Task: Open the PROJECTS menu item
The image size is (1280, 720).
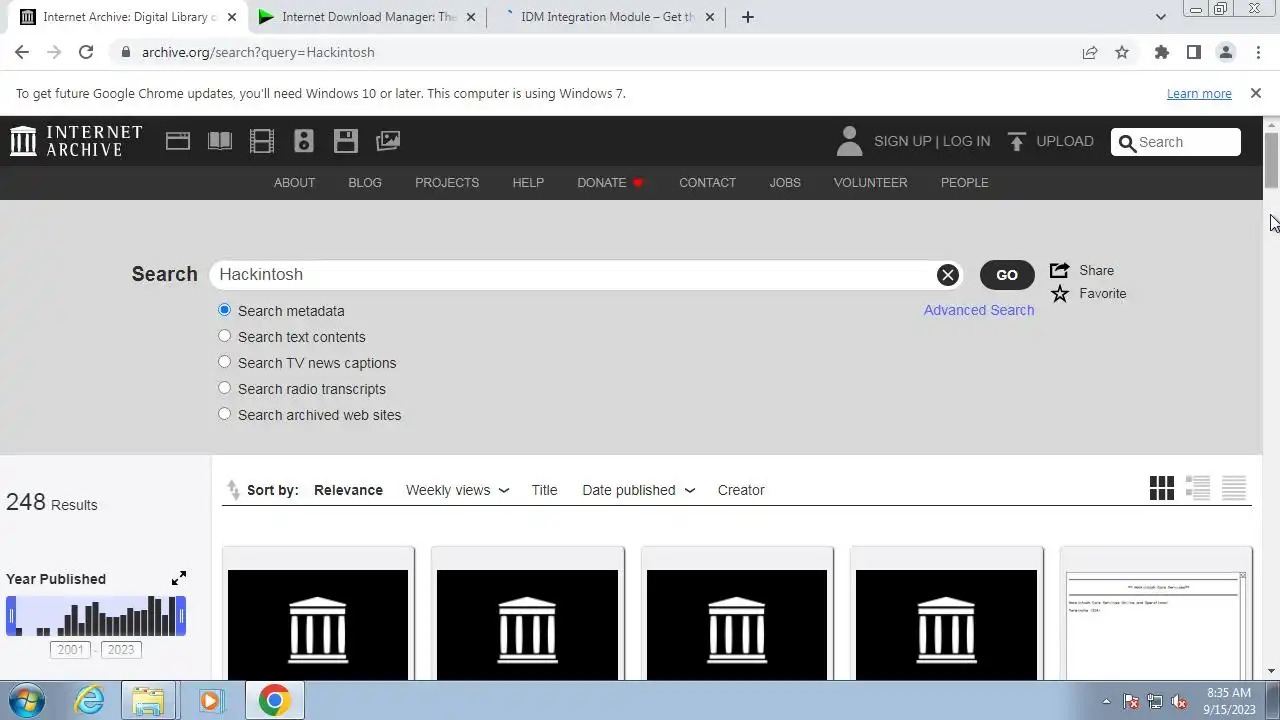Action: [447, 182]
